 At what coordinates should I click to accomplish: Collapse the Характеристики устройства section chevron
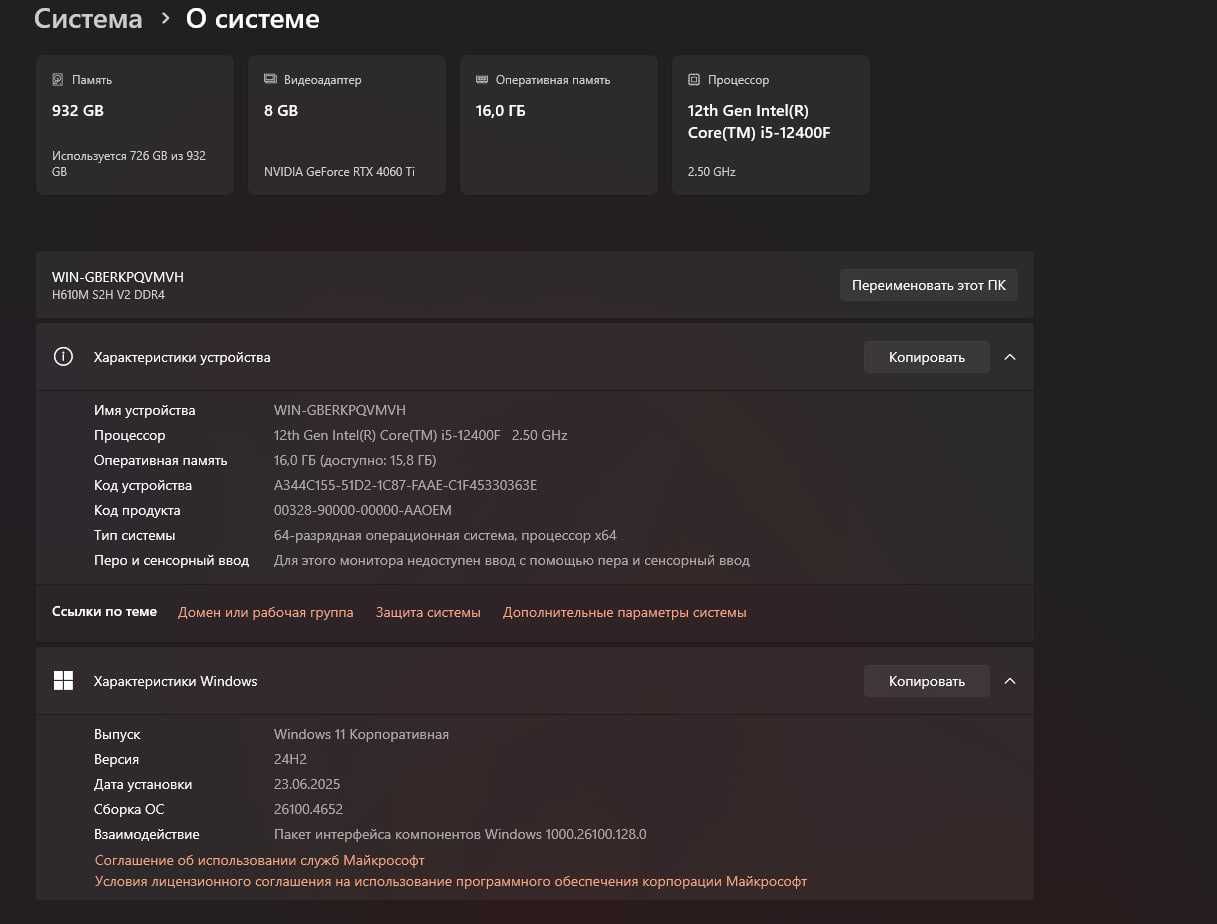pos(1010,357)
